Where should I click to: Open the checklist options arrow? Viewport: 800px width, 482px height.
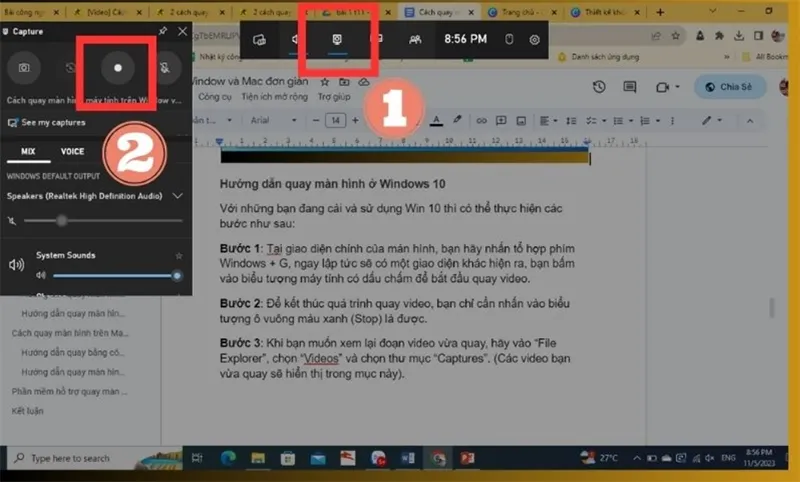coord(604,121)
